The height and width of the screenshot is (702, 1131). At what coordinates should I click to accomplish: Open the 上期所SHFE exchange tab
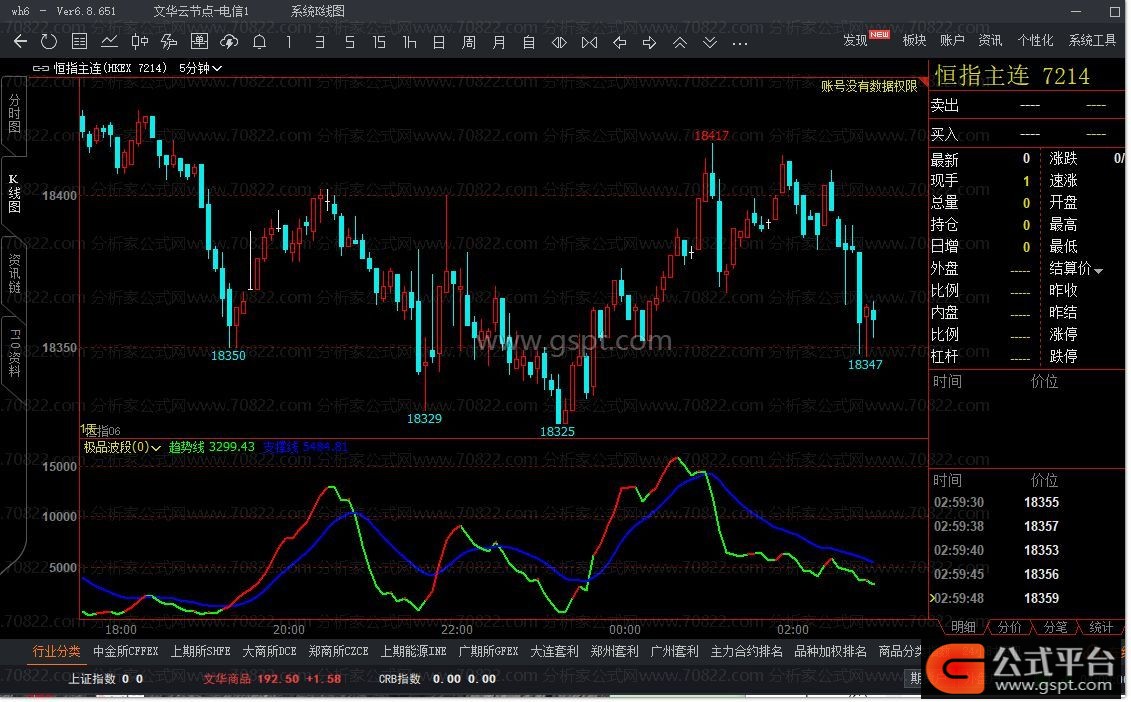click(201, 651)
